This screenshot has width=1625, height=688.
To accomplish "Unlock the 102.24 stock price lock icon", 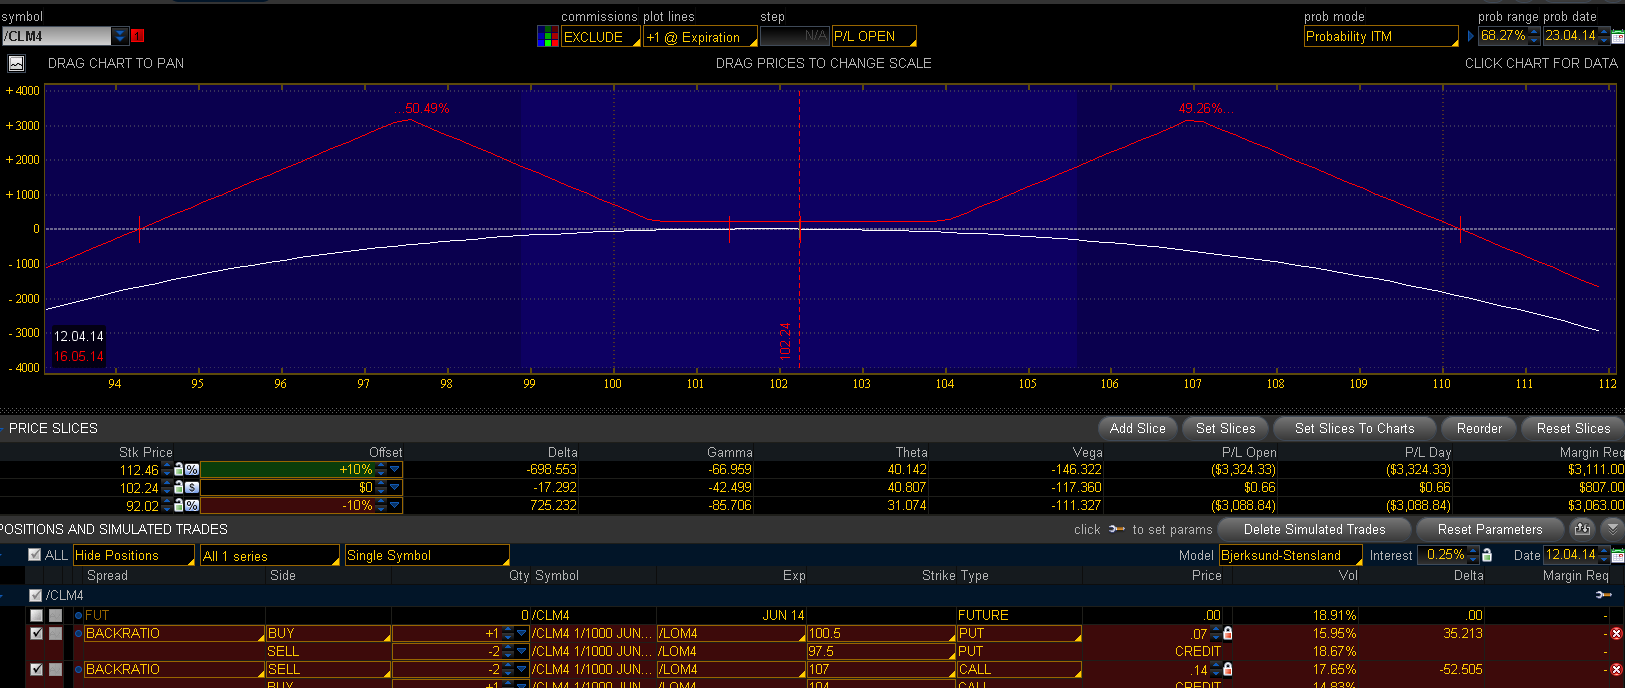I will [179, 487].
